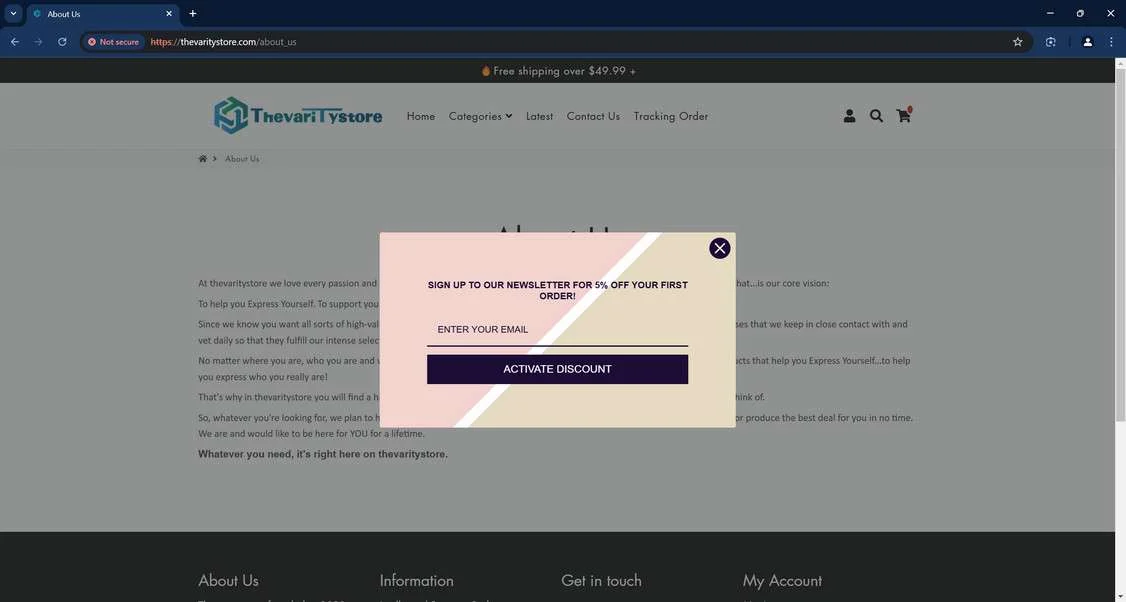Viewport: 1126px width, 602px height.
Task: Click the page vertical scrollbar thumb
Action: click(x=1120, y=244)
